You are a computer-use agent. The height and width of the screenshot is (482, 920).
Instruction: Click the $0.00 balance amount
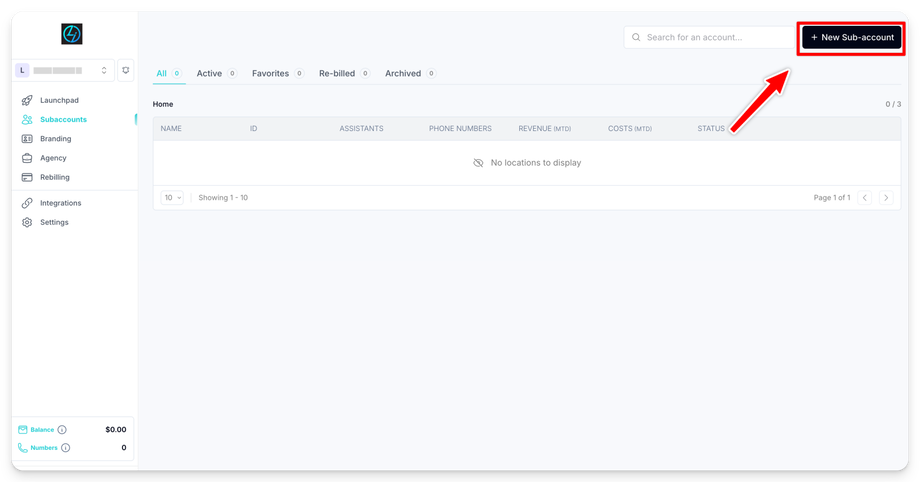coord(116,430)
